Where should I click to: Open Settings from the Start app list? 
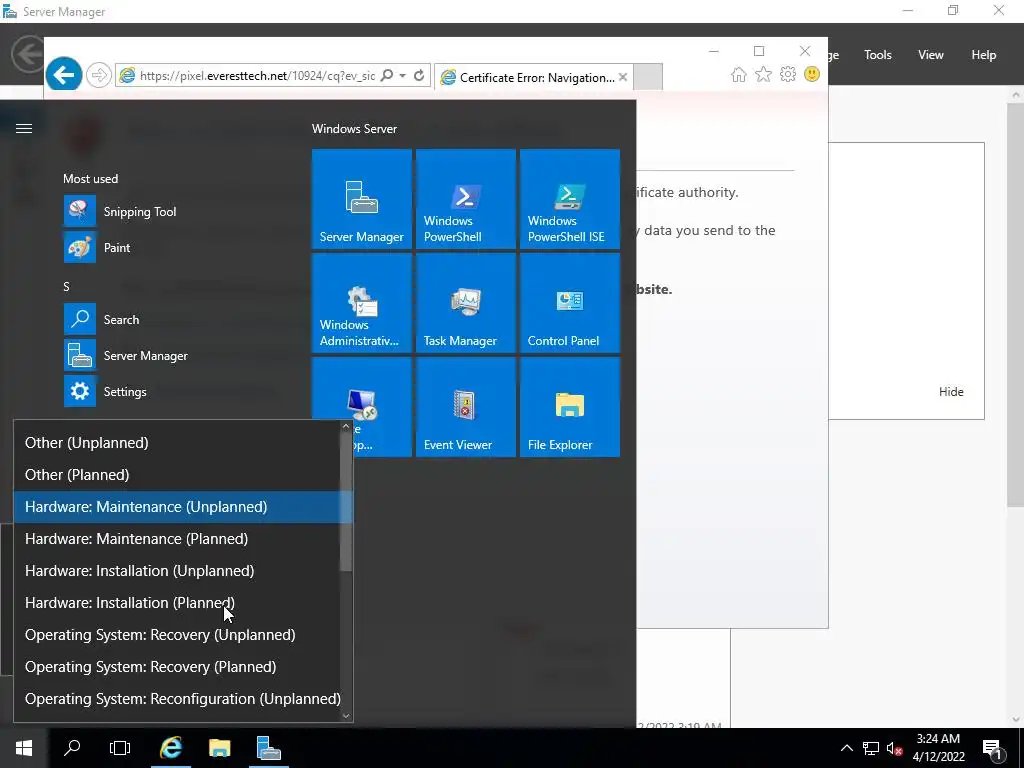176,391
